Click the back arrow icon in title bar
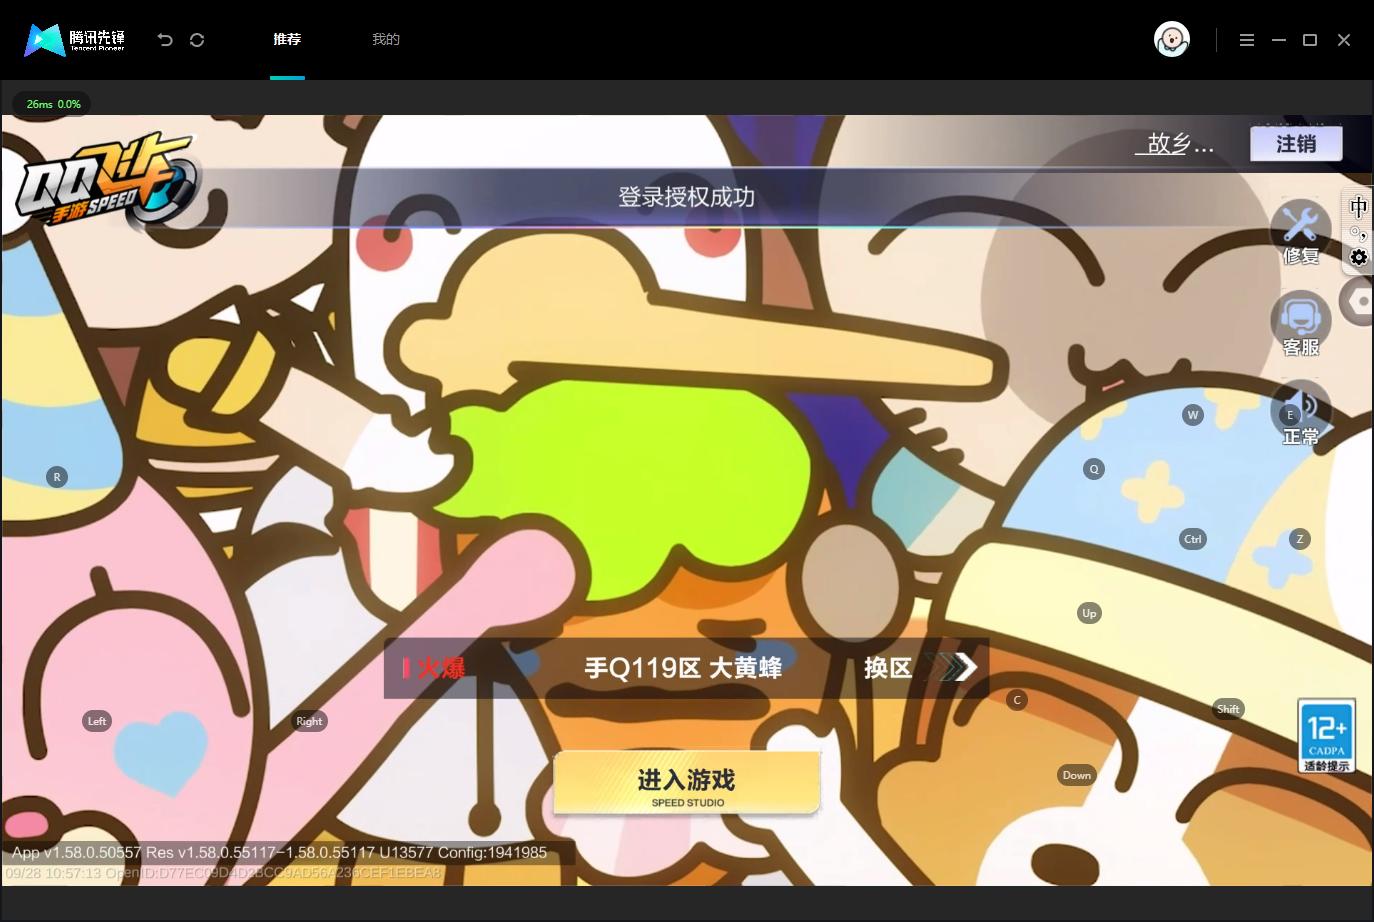This screenshot has width=1374, height=922. (165, 40)
